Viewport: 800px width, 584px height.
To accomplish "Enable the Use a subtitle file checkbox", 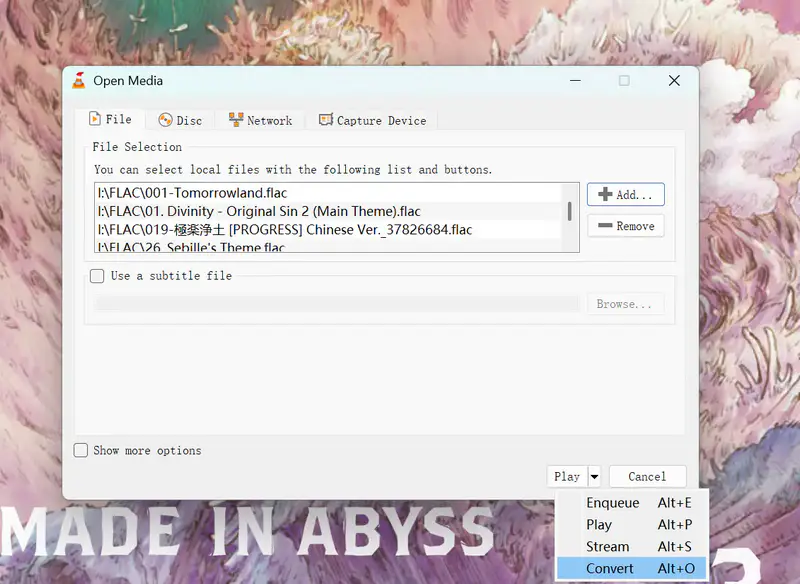I will point(97,276).
